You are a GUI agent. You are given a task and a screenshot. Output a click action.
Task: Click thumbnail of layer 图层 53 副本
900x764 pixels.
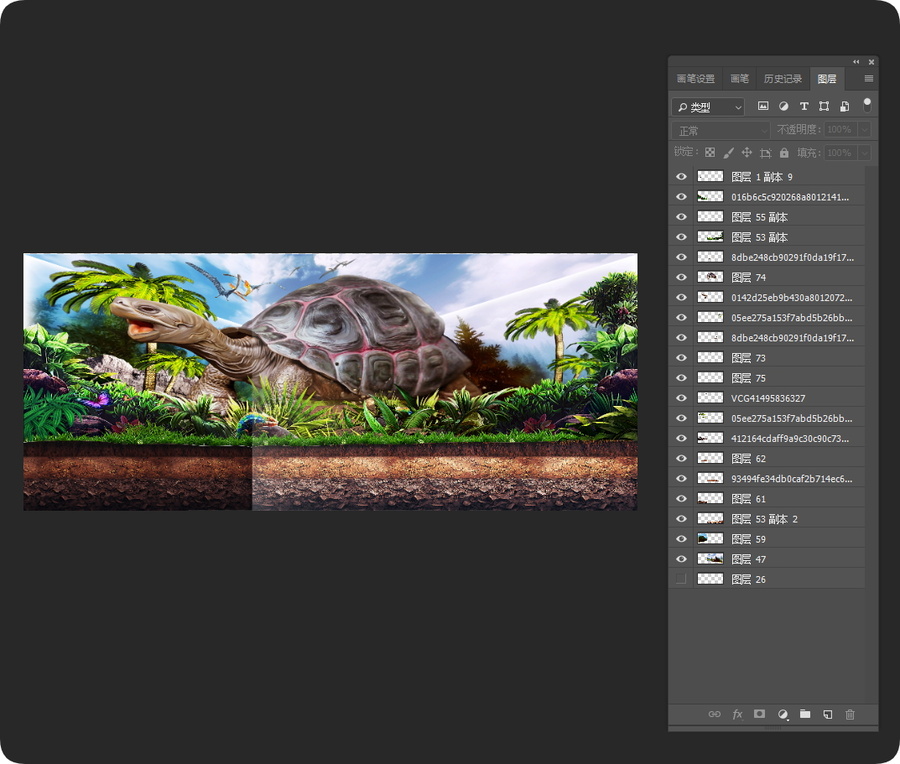(x=710, y=237)
